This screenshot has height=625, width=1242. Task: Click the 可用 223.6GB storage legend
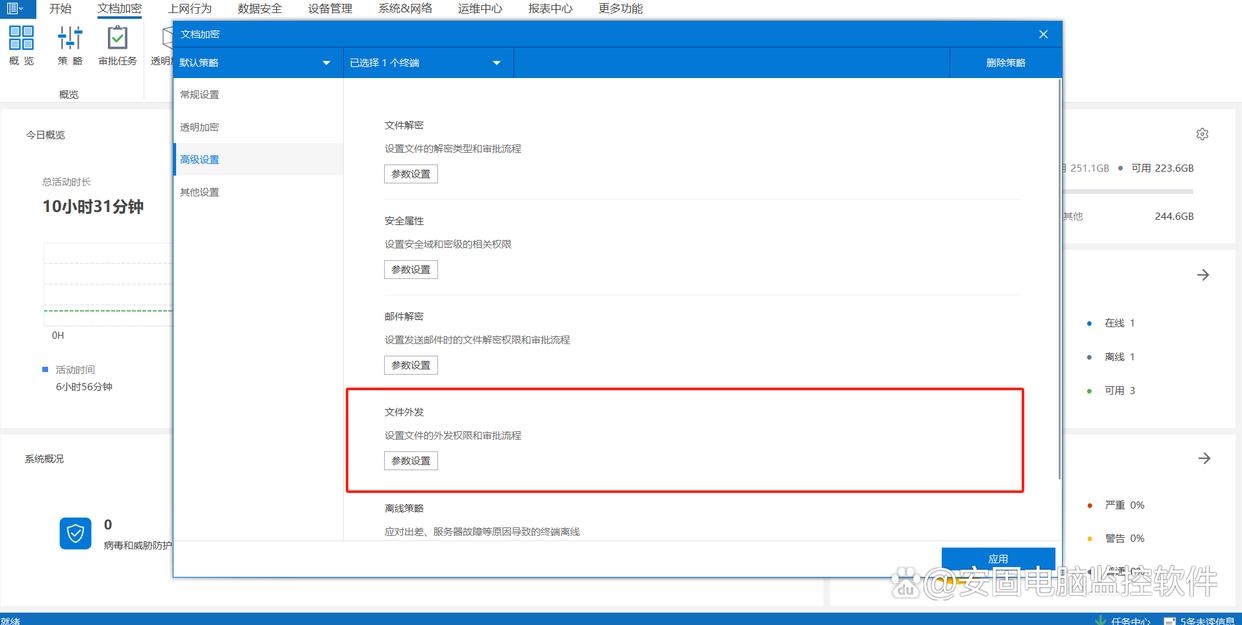[1156, 168]
